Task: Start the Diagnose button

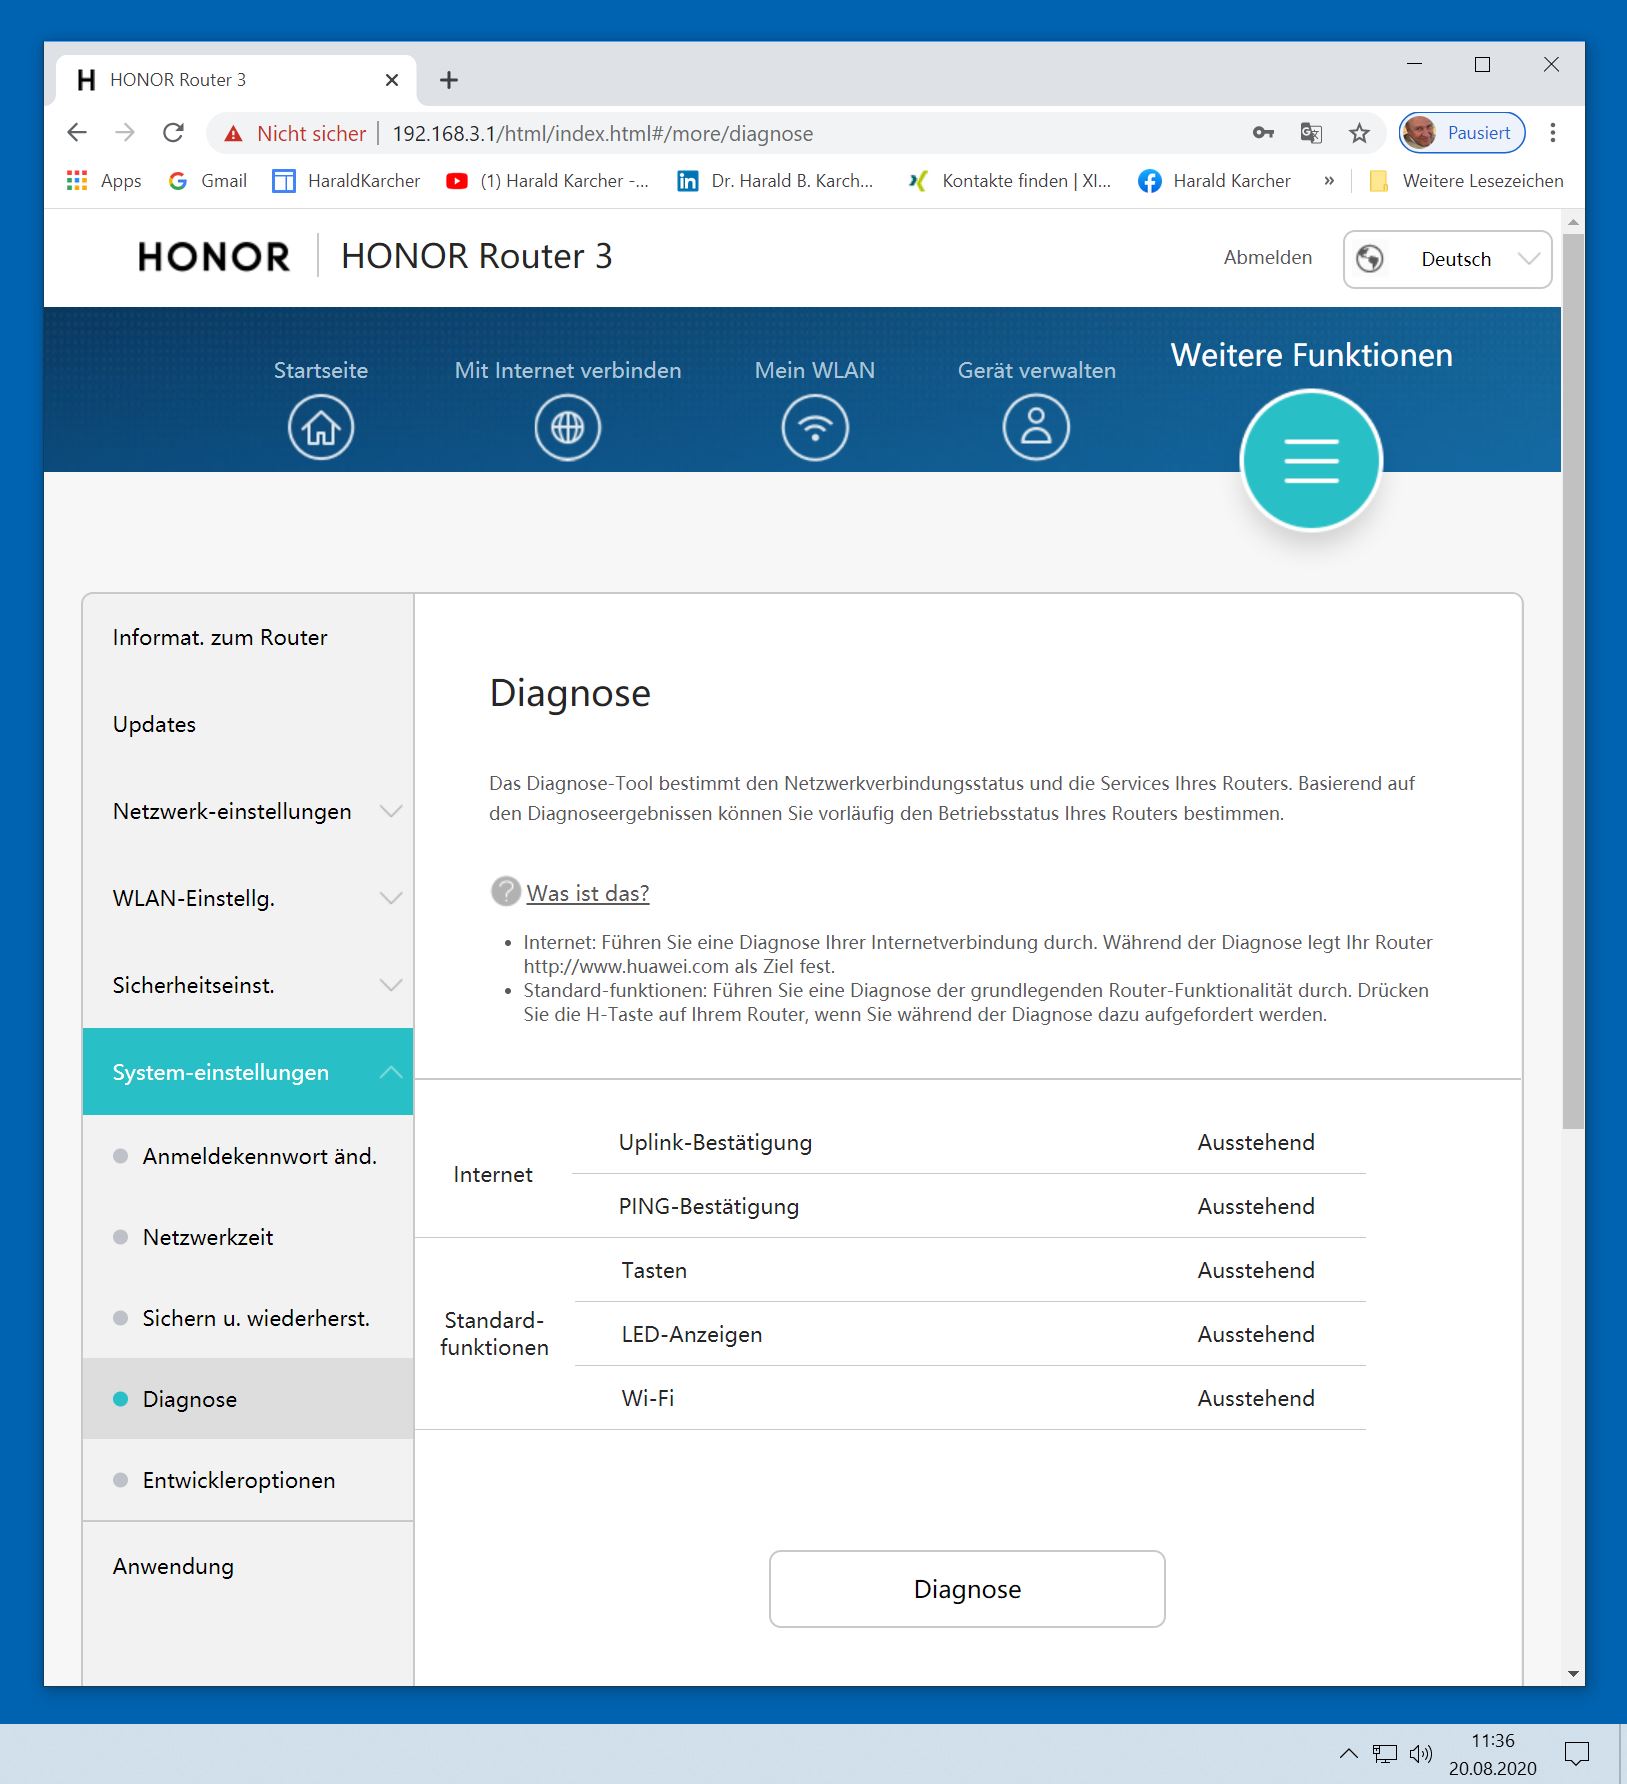Action: coord(967,1589)
